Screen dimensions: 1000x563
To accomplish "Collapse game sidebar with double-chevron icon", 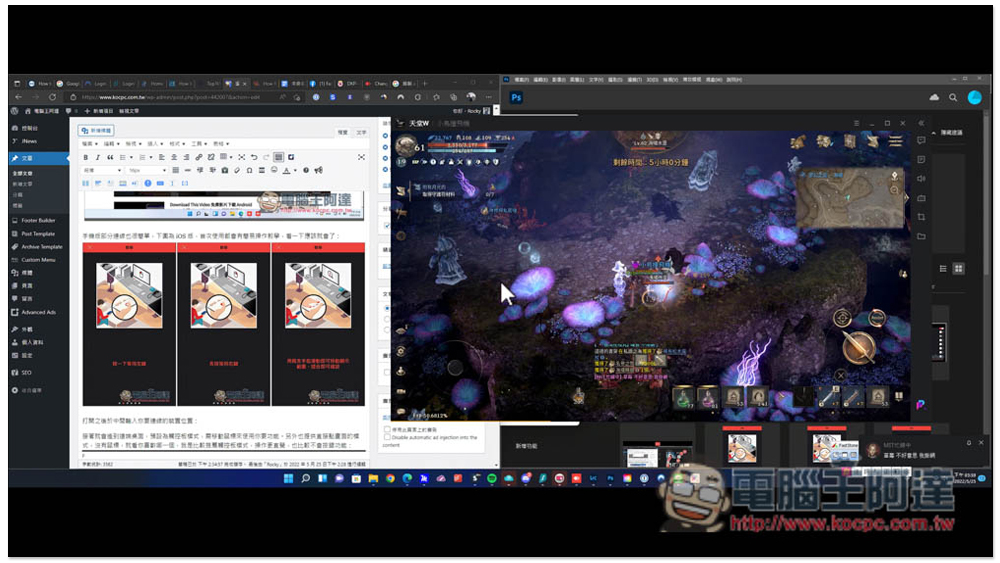I will [x=921, y=123].
